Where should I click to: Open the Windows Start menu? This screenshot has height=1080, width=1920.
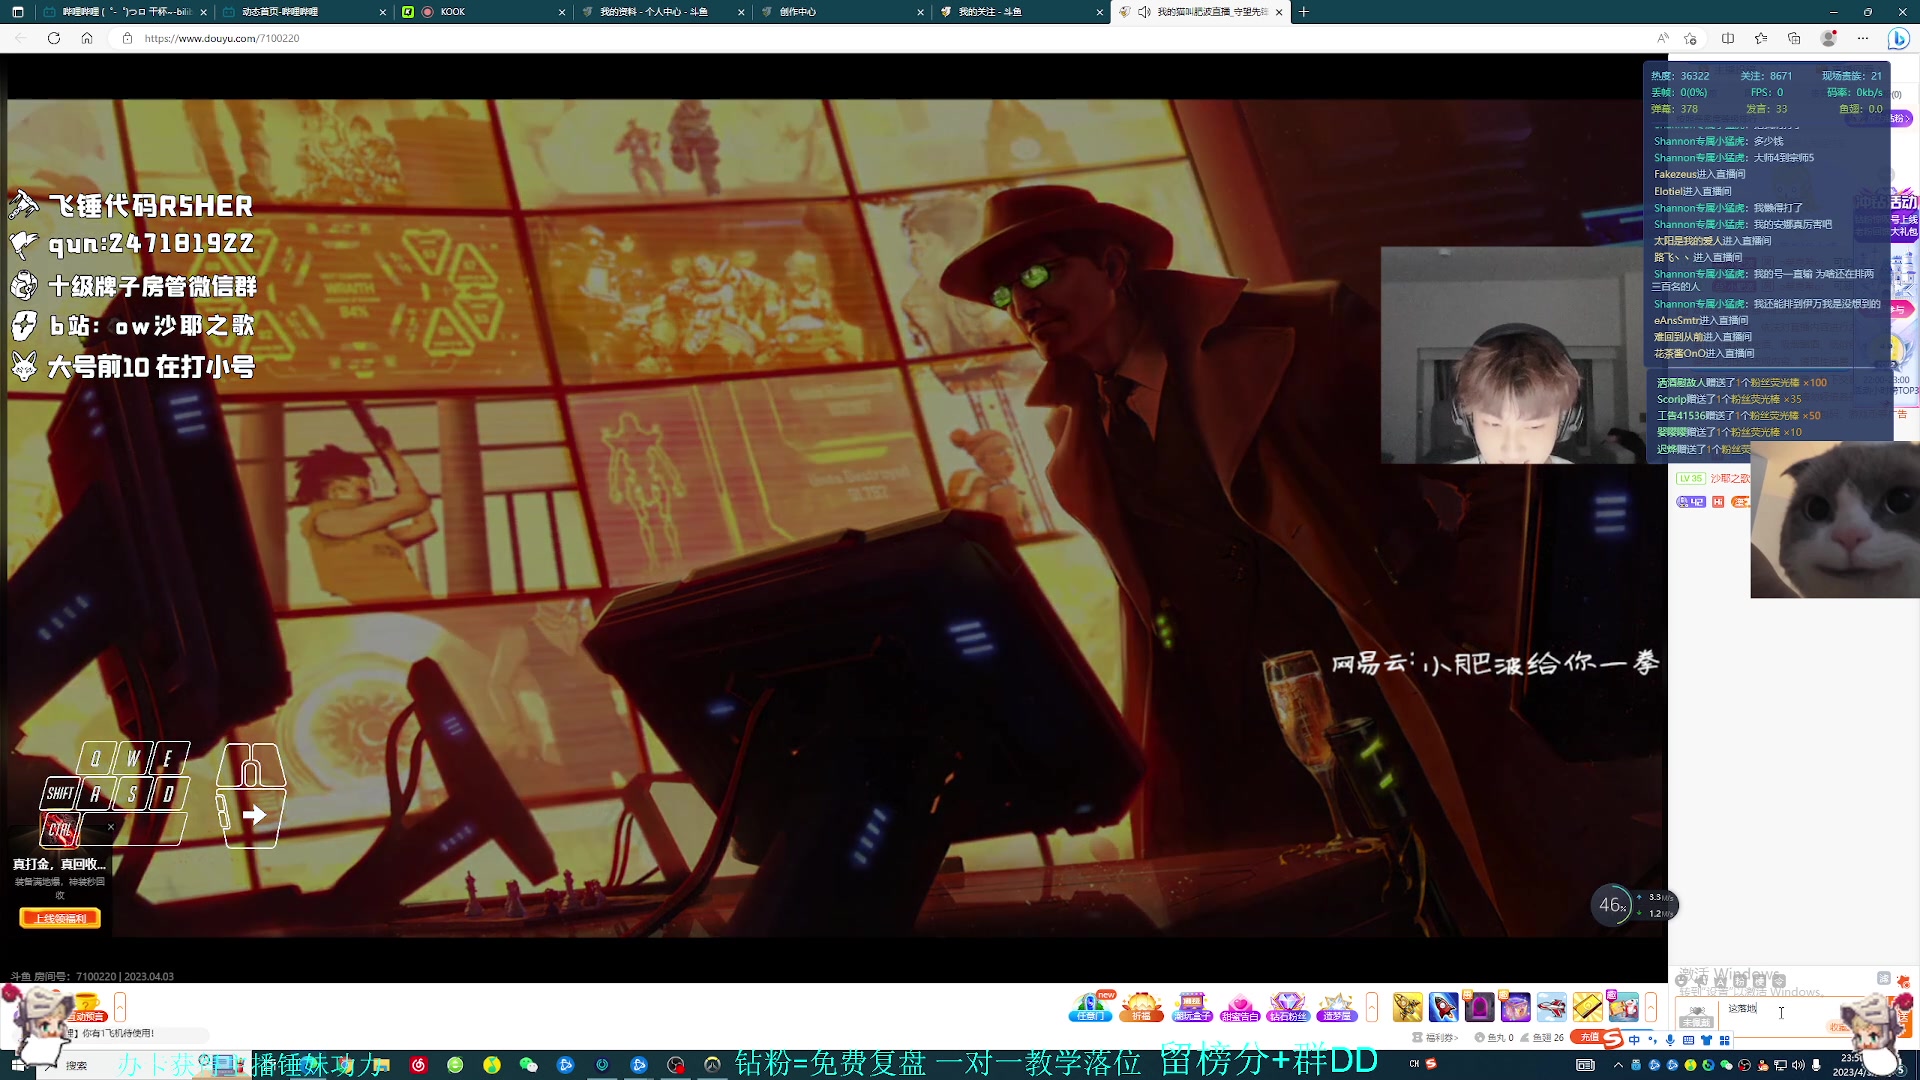click(18, 1065)
